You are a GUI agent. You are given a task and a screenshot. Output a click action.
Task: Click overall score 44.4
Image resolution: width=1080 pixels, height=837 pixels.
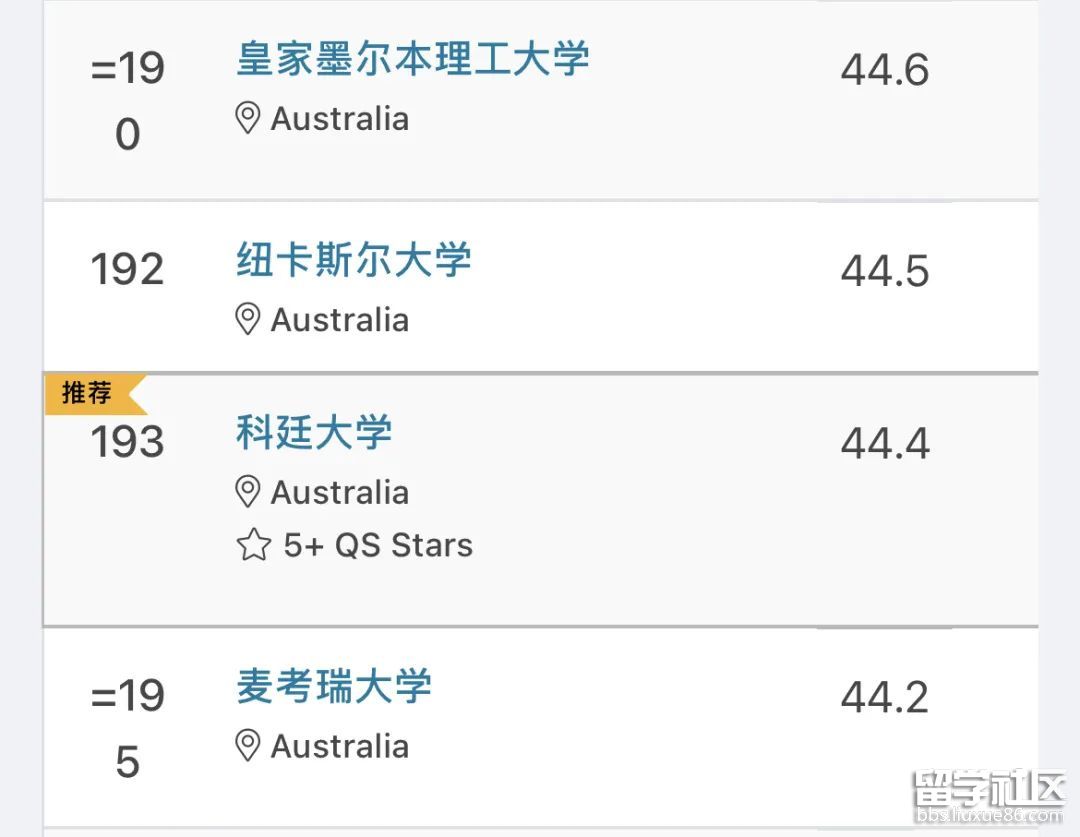[885, 442]
